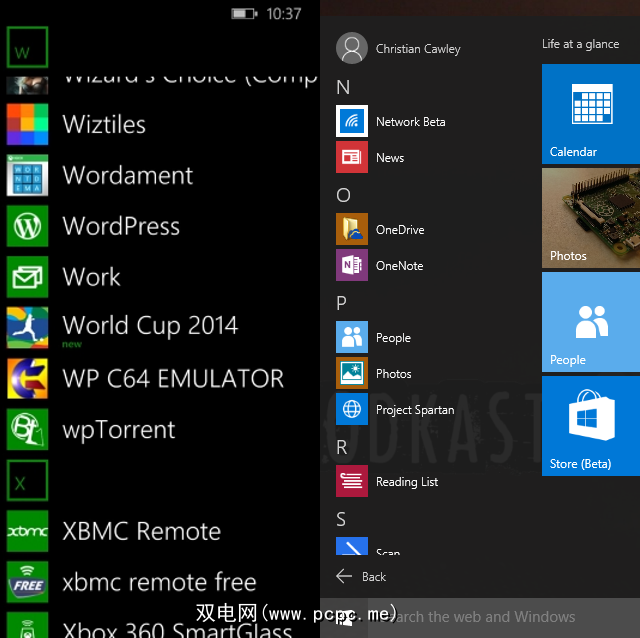This screenshot has height=638, width=640.
Task: Click the Christian Cawley user name
Action: coord(418,49)
